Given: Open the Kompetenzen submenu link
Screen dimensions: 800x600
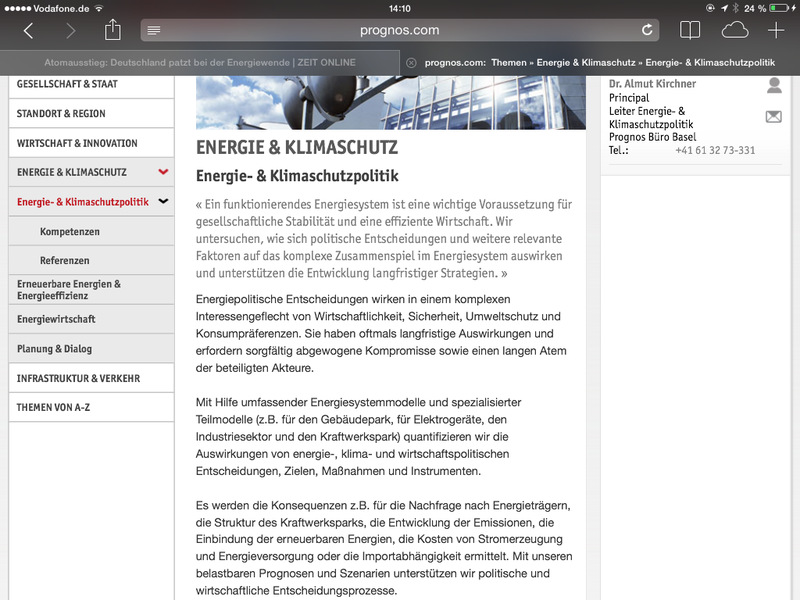Looking at the screenshot, I should pyautogui.click(x=70, y=232).
